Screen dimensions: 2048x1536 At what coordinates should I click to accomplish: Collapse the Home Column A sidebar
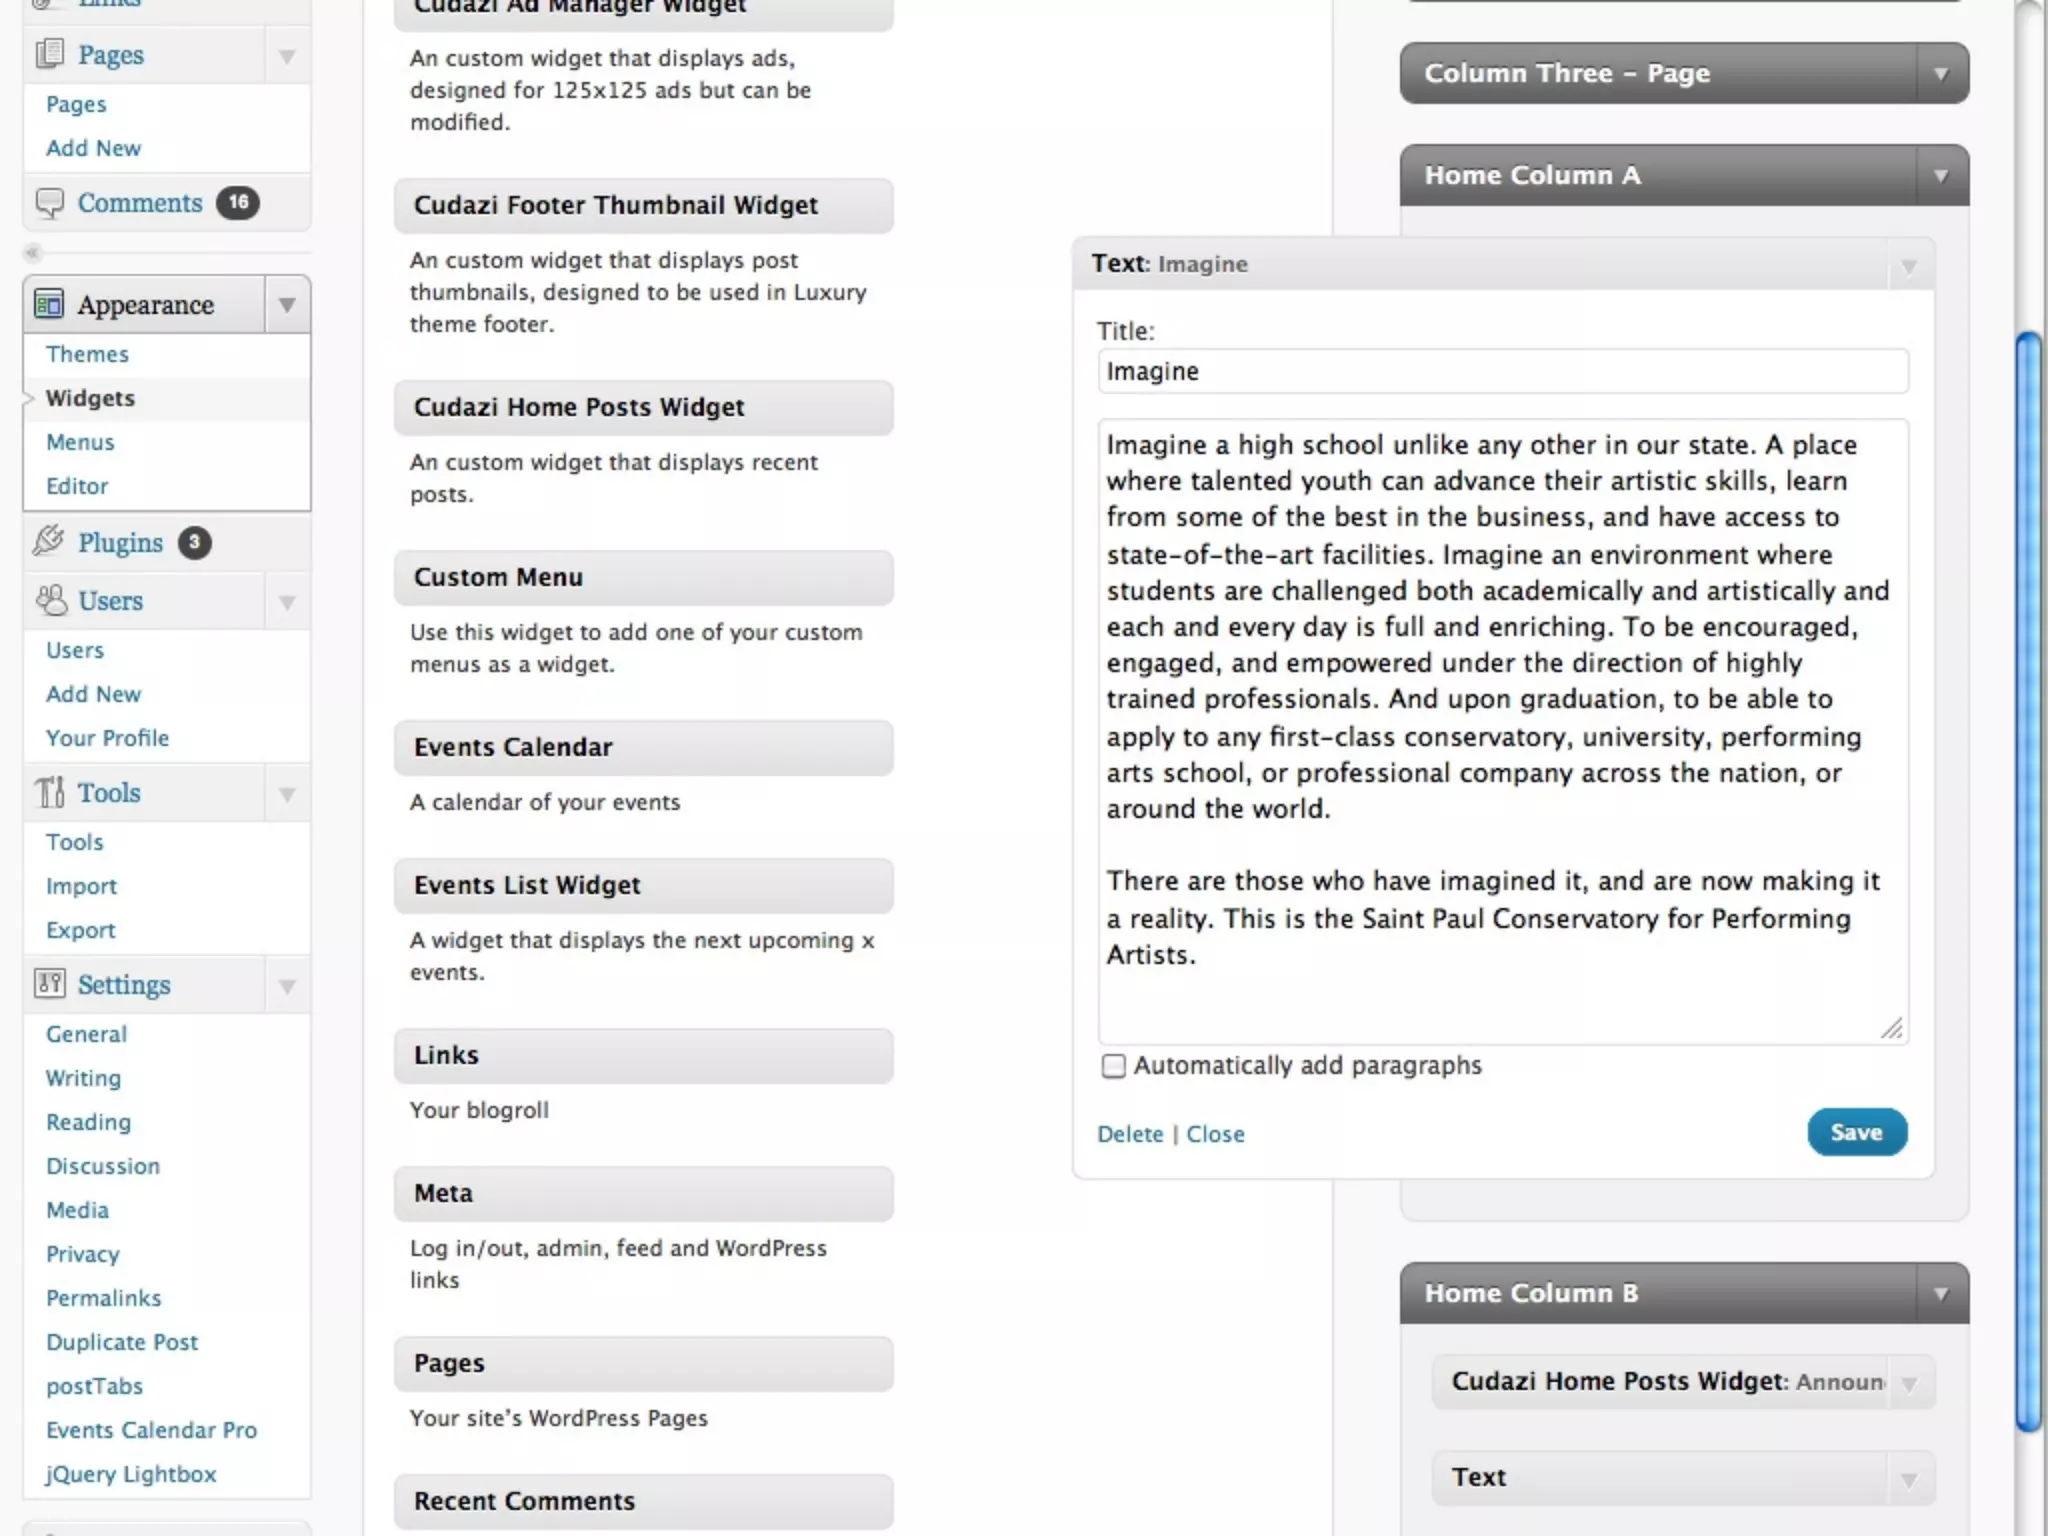1941,176
